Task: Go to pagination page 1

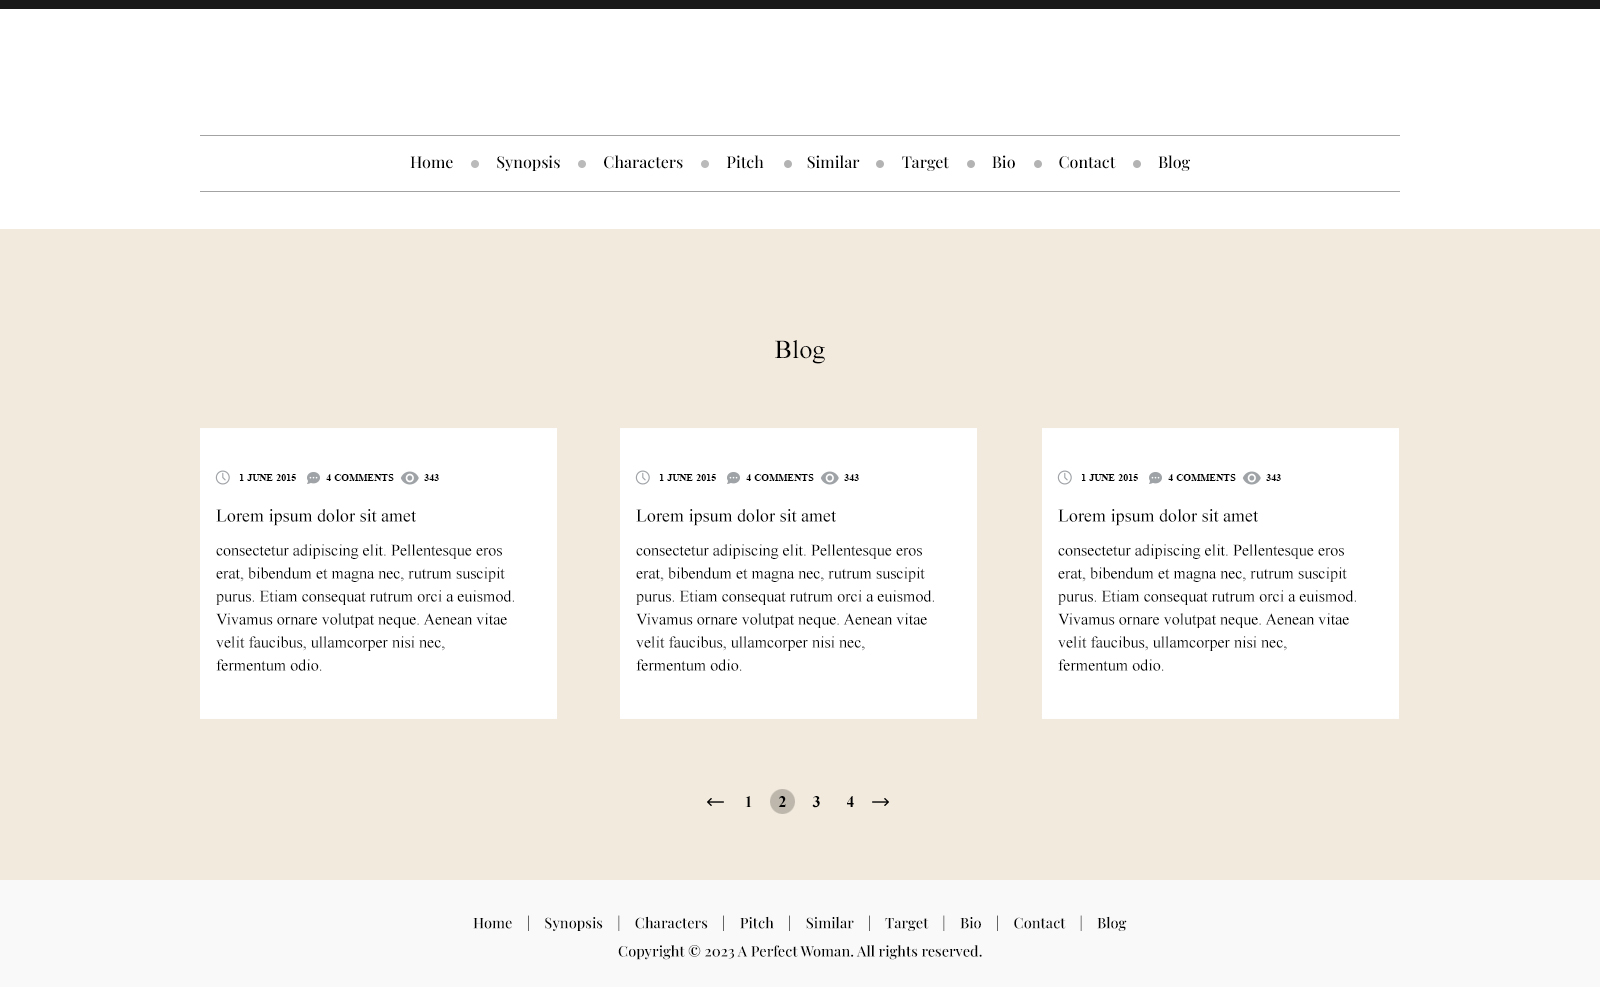Action: click(x=748, y=802)
